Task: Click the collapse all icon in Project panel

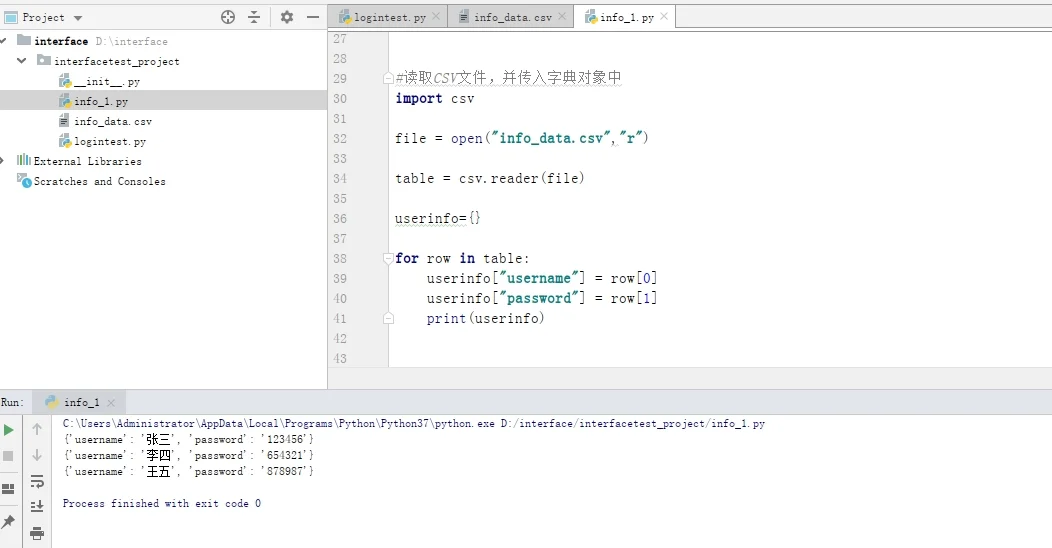Action: [x=254, y=17]
